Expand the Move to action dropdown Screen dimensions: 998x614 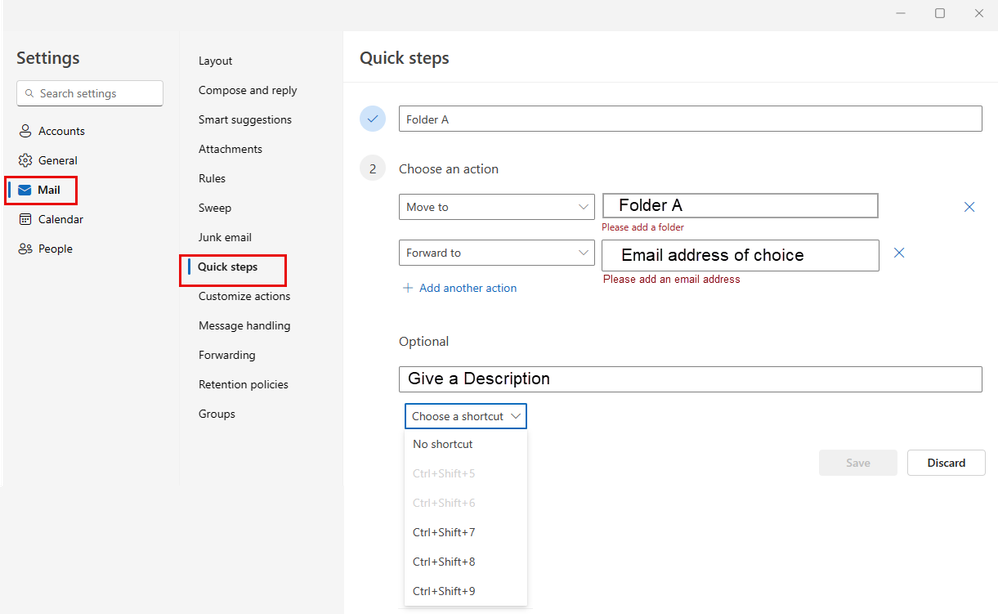pos(584,207)
